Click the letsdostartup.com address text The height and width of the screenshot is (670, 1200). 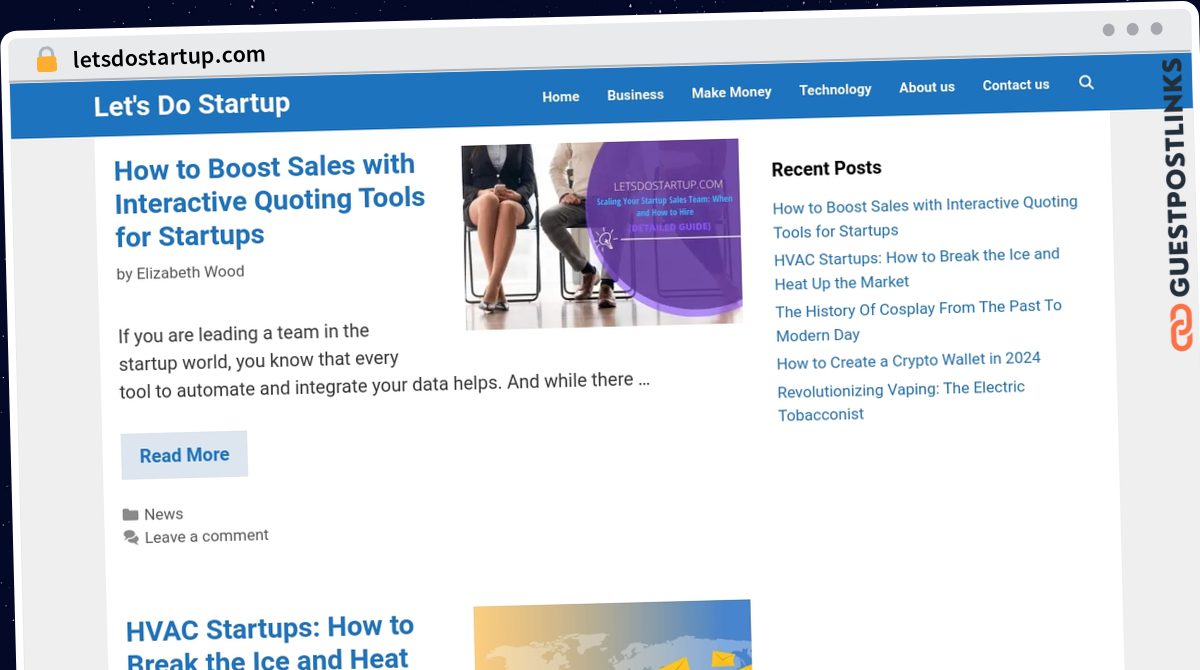pos(169,57)
